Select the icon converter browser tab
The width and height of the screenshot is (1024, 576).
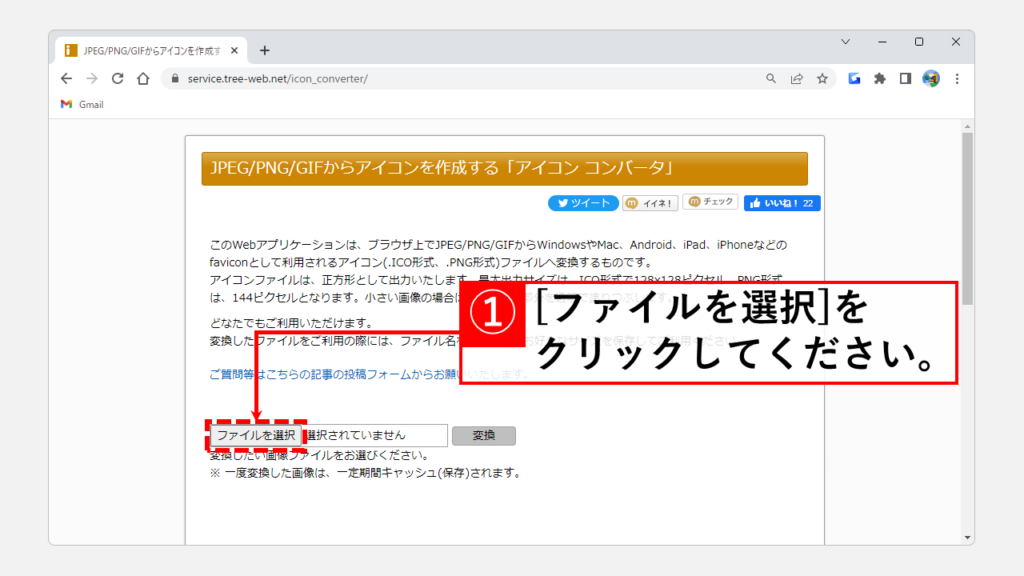click(150, 50)
